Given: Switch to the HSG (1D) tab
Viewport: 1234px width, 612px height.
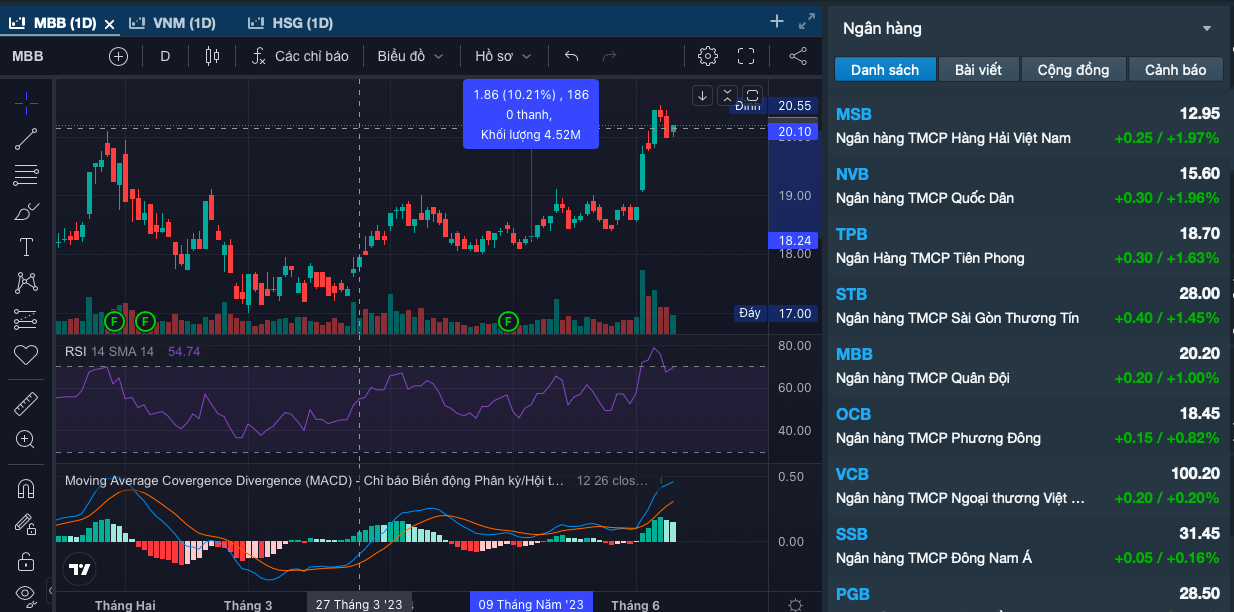Looking at the screenshot, I should [x=292, y=23].
